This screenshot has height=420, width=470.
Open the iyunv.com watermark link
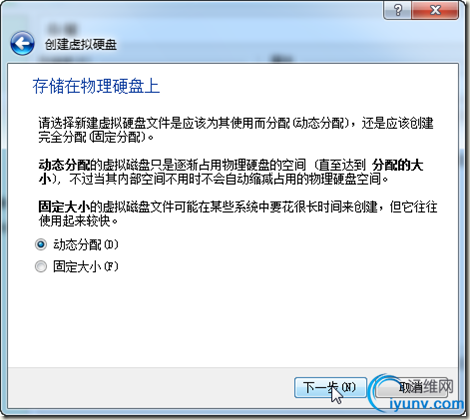(427, 404)
